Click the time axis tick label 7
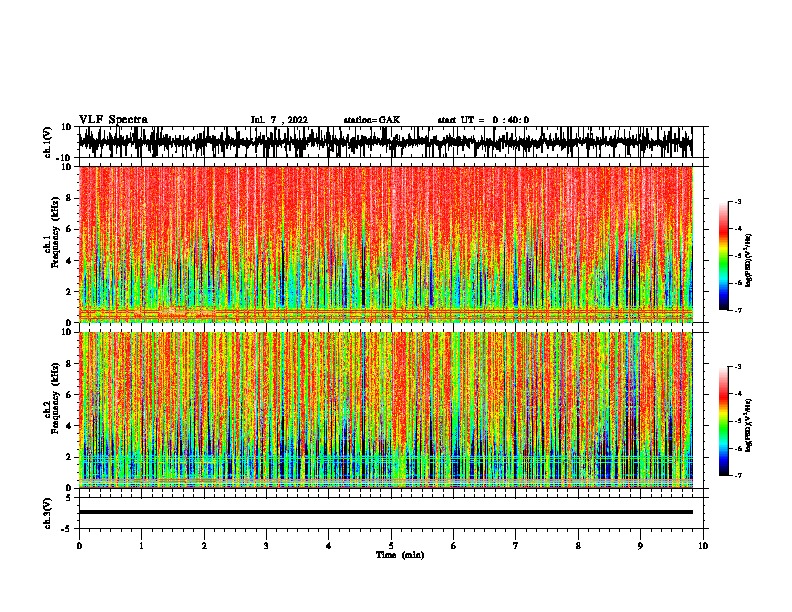This screenshot has height=612, width=792. (516, 546)
